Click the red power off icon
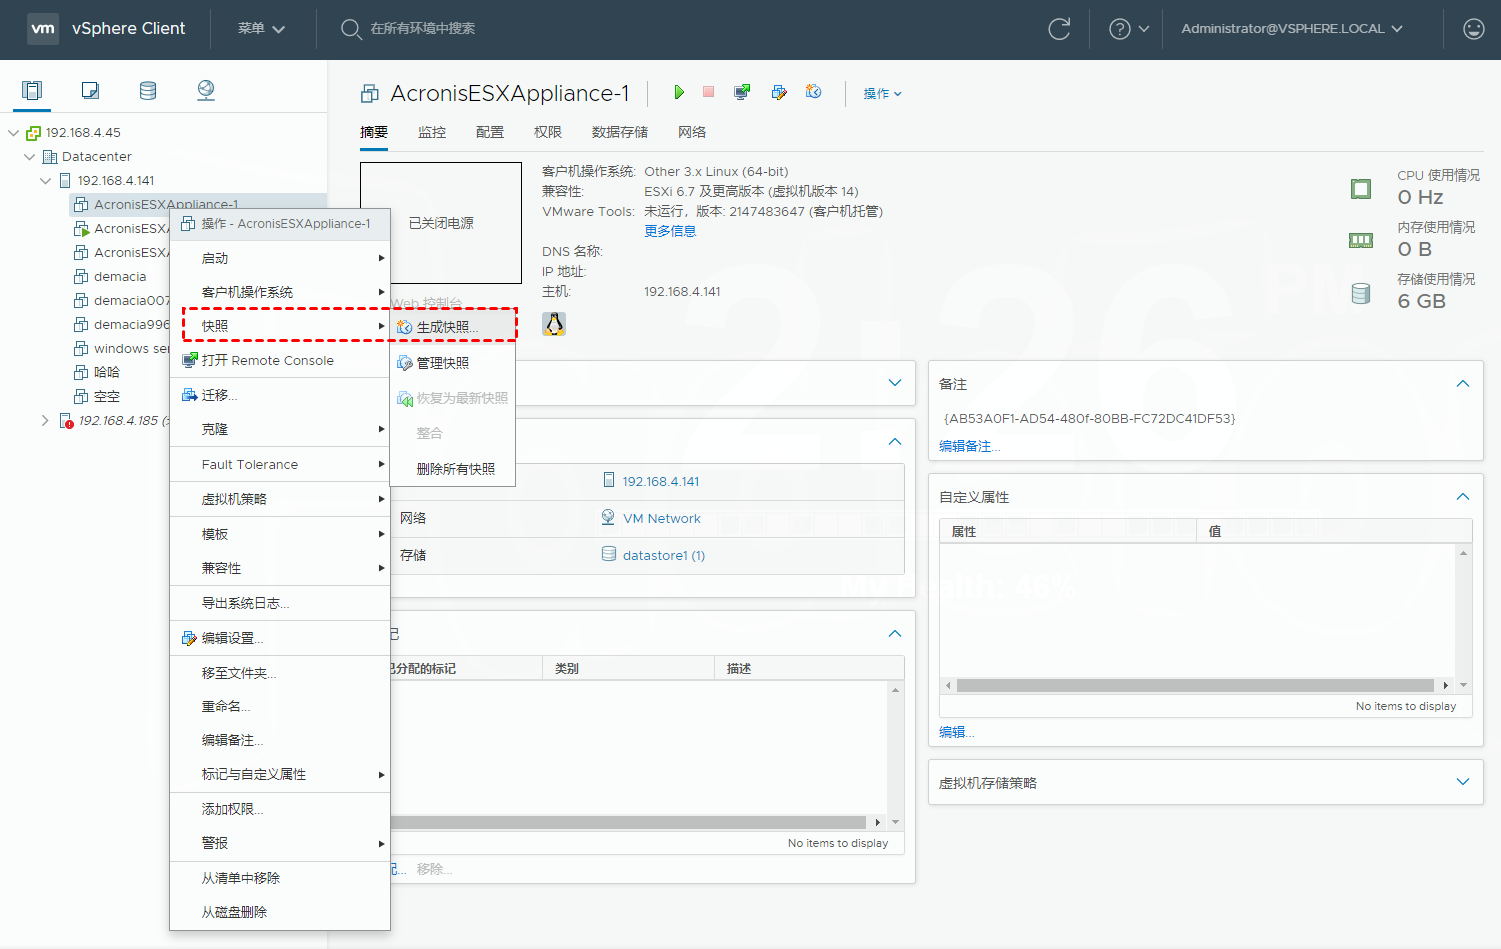Screen dimensions: 1501x949 [x=709, y=92]
